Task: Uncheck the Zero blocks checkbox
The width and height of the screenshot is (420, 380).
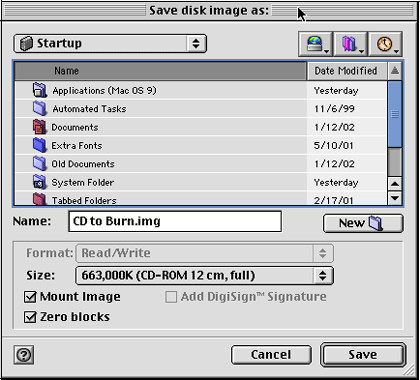Action: click(x=30, y=317)
